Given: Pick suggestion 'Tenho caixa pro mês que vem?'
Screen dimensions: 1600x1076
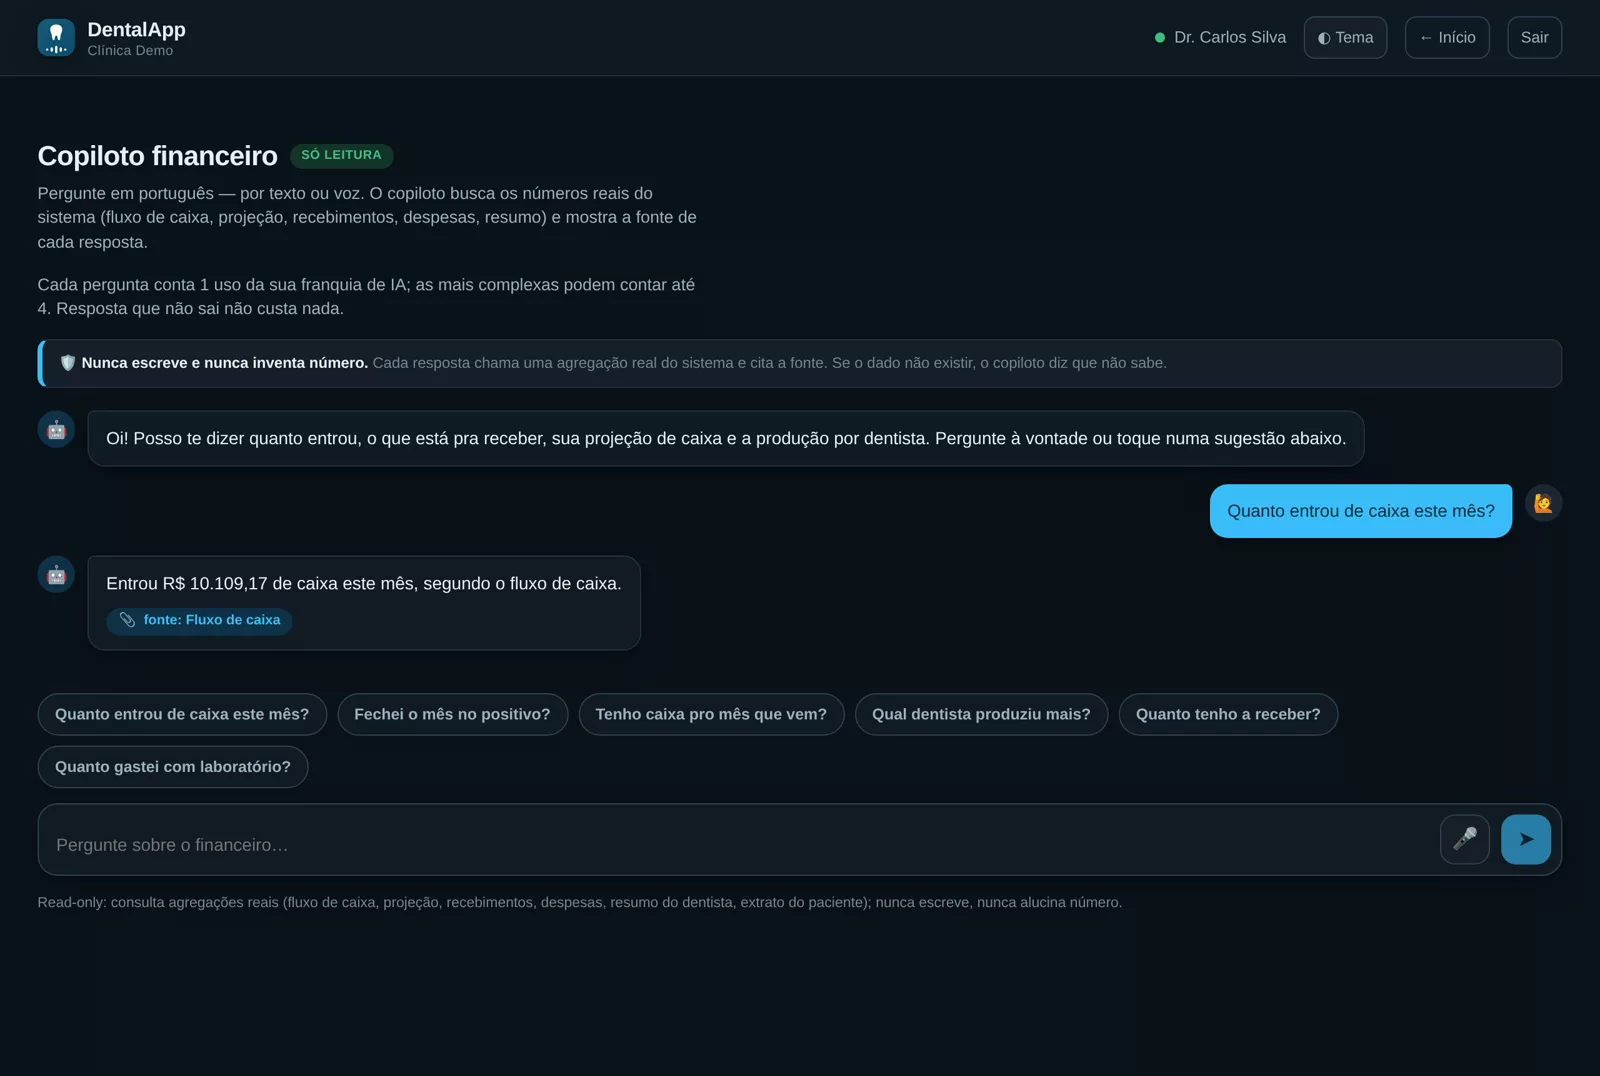Looking at the screenshot, I should [711, 714].
